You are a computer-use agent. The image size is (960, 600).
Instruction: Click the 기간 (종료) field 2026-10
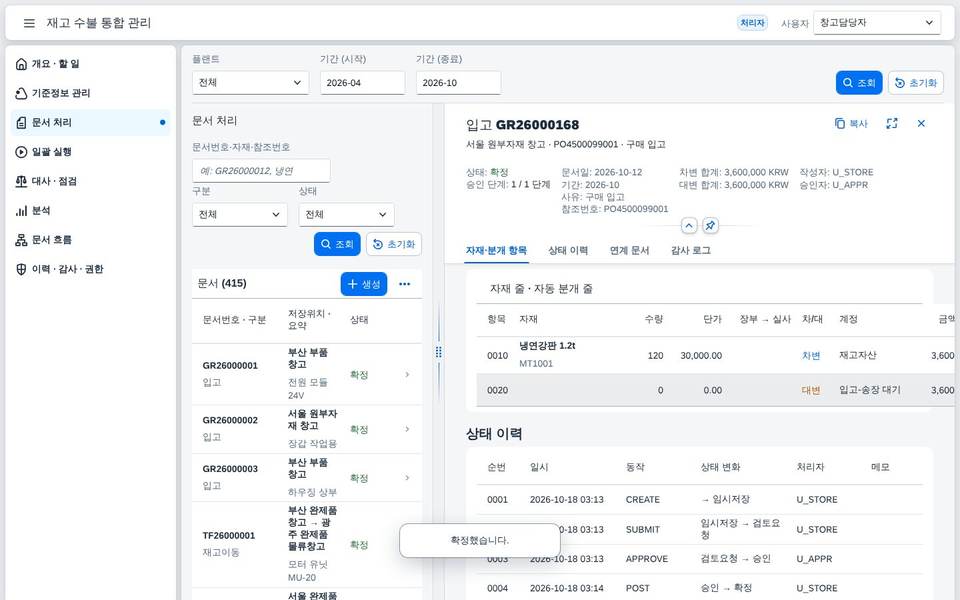458,83
